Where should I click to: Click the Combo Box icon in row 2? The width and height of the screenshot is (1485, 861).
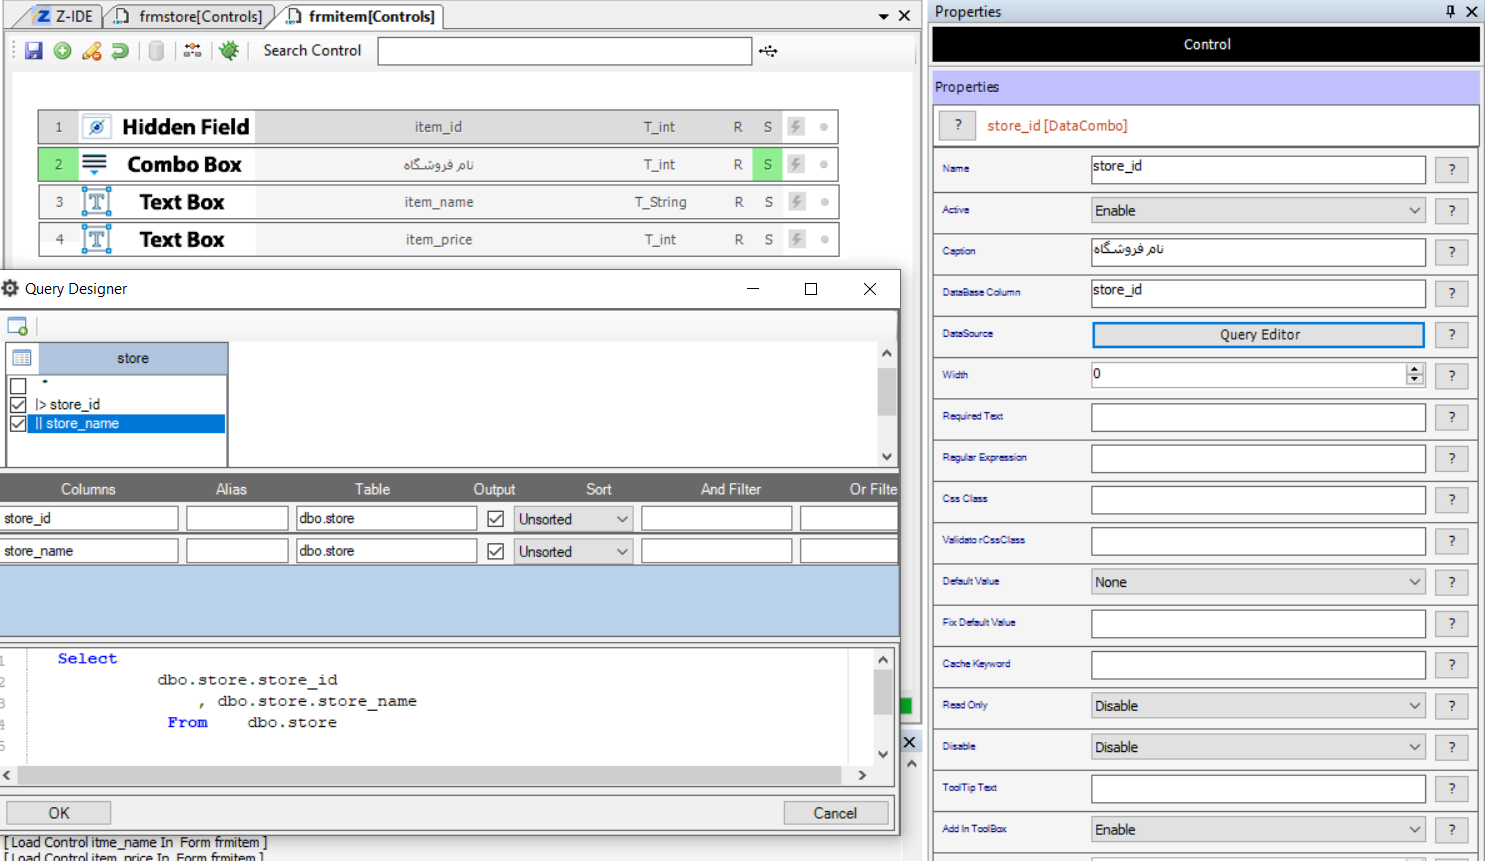(x=94, y=164)
